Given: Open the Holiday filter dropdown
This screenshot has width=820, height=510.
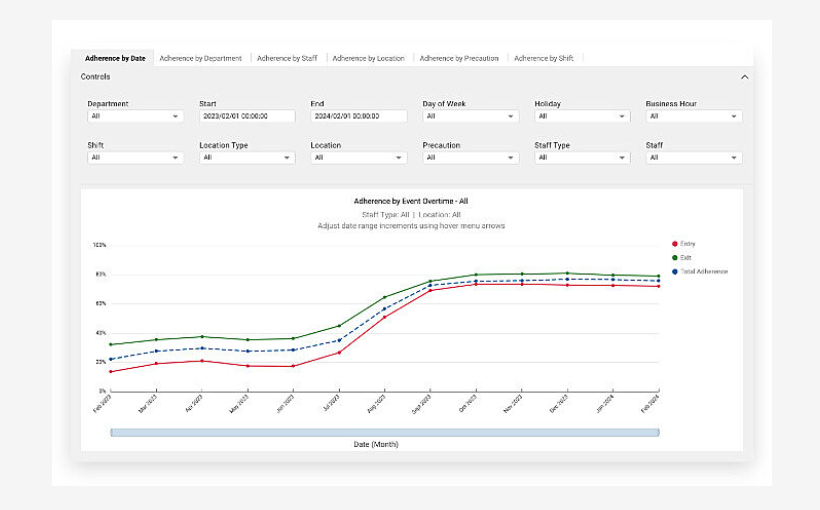Looking at the screenshot, I should [581, 116].
